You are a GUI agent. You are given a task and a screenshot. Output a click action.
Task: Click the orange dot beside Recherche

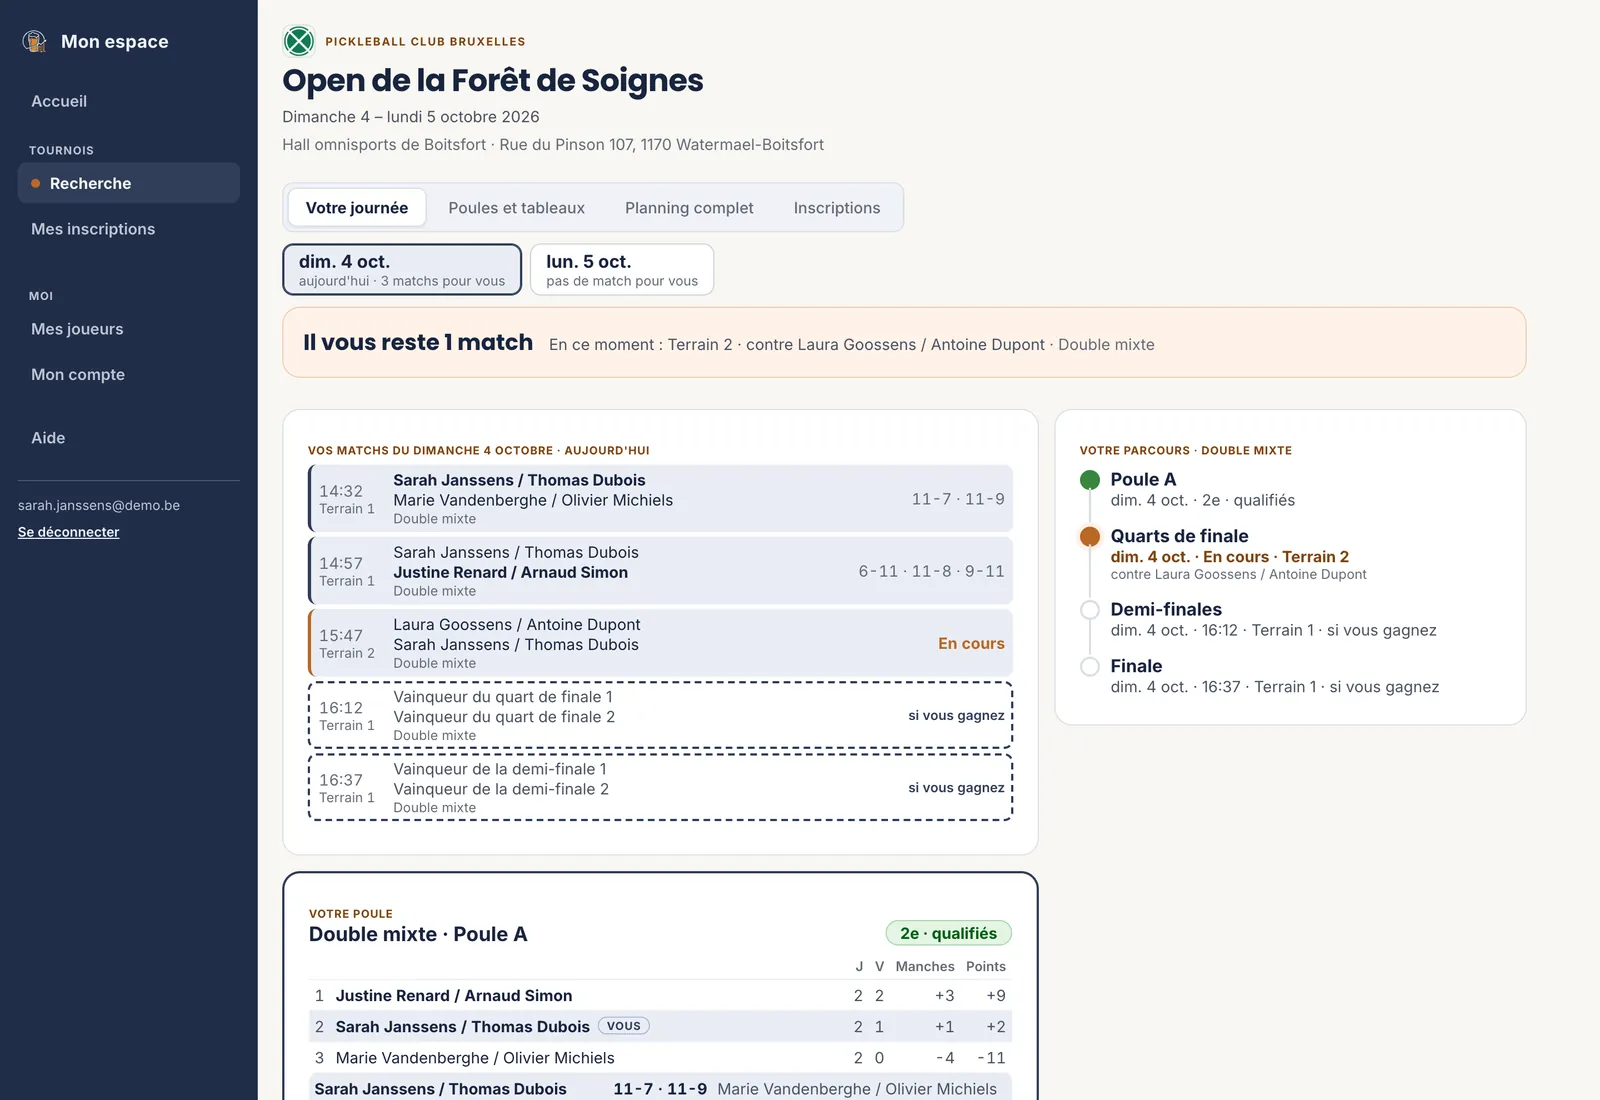click(x=36, y=183)
